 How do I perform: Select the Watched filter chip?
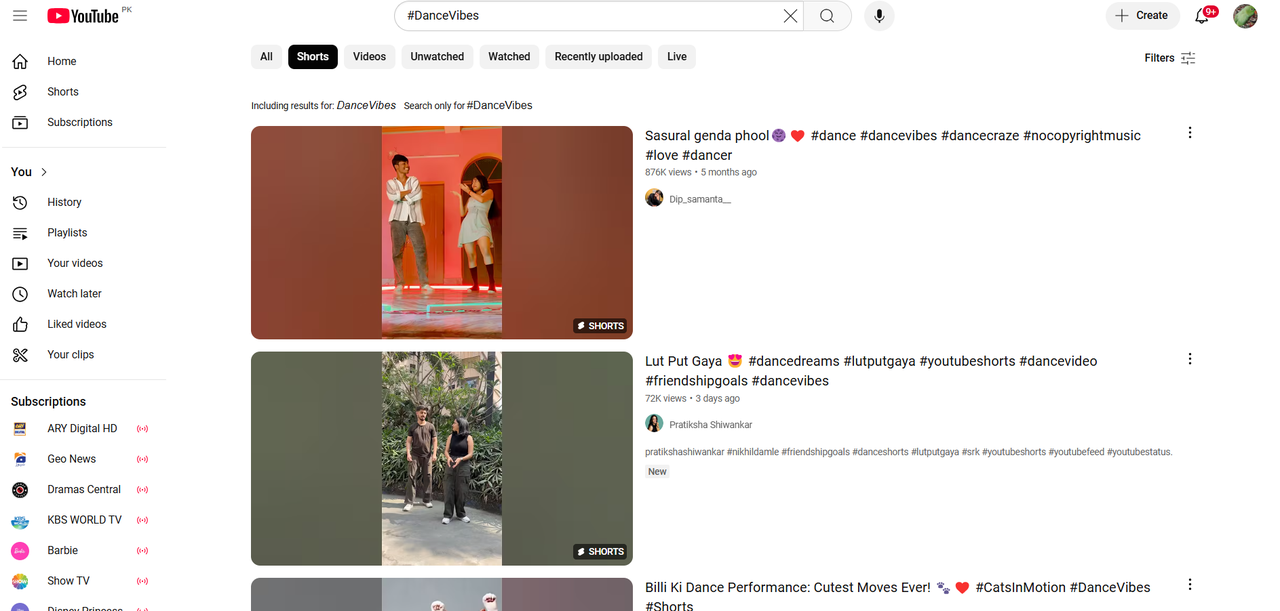(509, 57)
